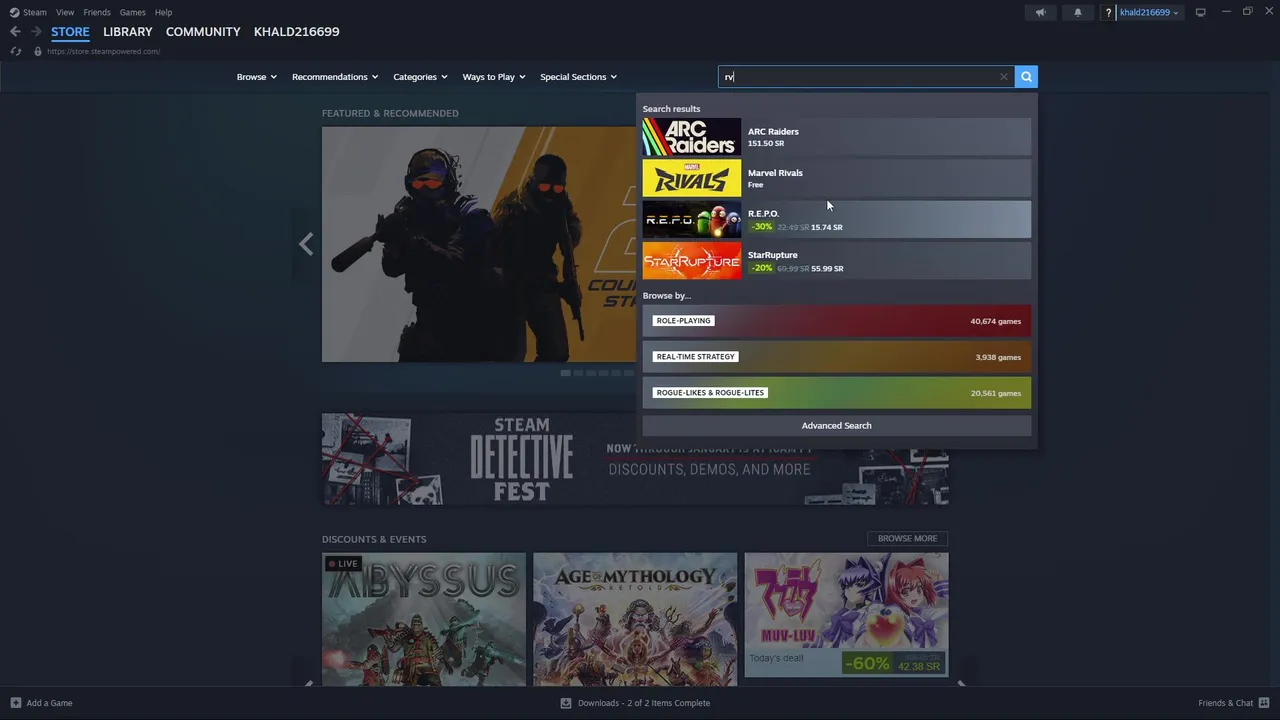Click the Steam logo icon in the menu bar
This screenshot has width=1280, height=720.
[x=14, y=12]
